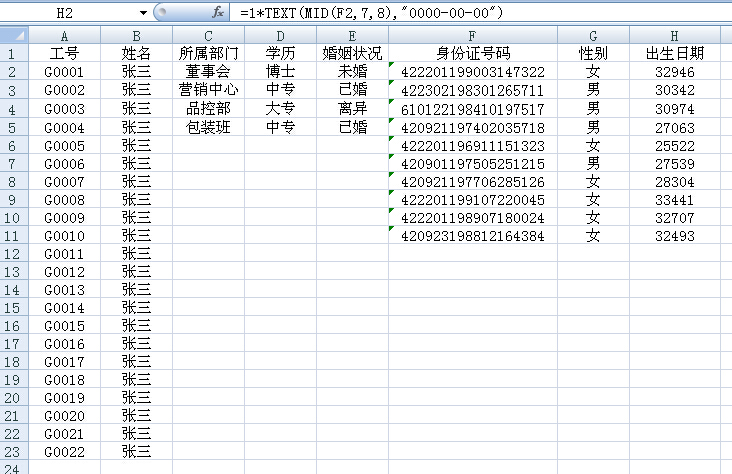Image resolution: width=732 pixels, height=474 pixels.
Task: Select ID number 610122198410197517
Action: [472, 109]
